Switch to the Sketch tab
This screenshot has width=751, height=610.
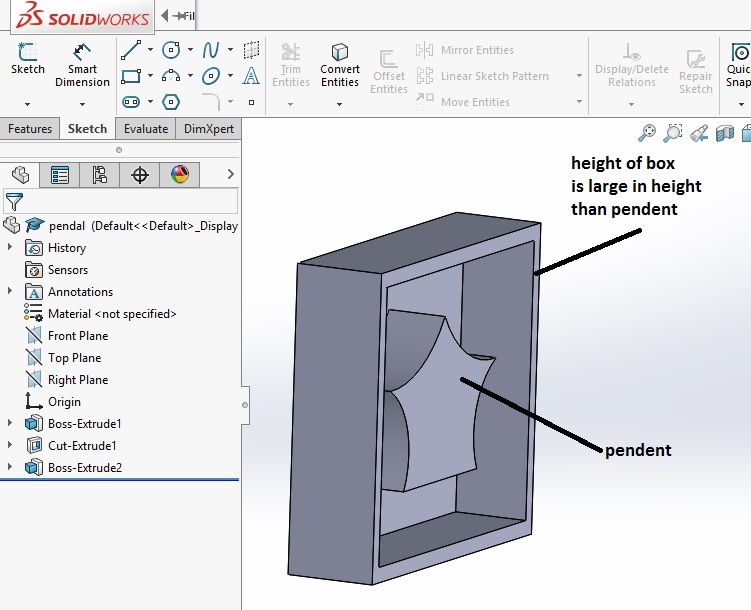[x=87, y=129]
